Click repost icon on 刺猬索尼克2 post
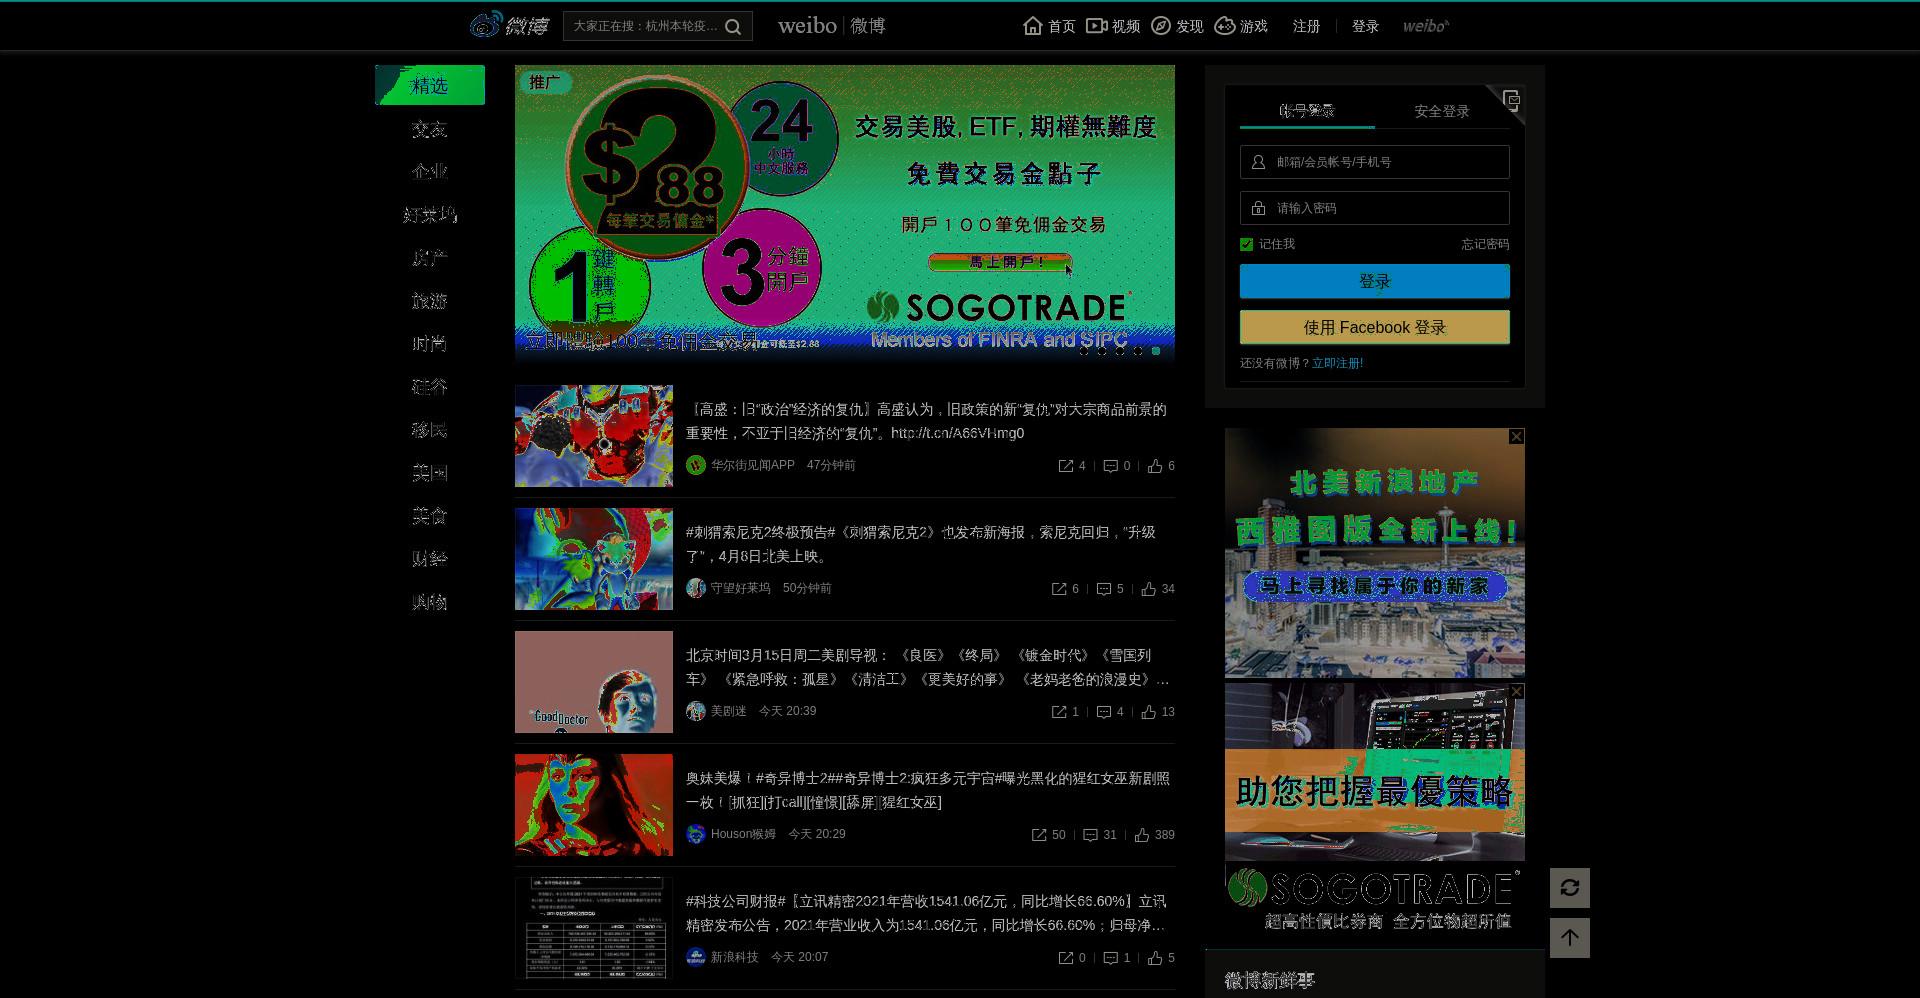 coord(1059,589)
